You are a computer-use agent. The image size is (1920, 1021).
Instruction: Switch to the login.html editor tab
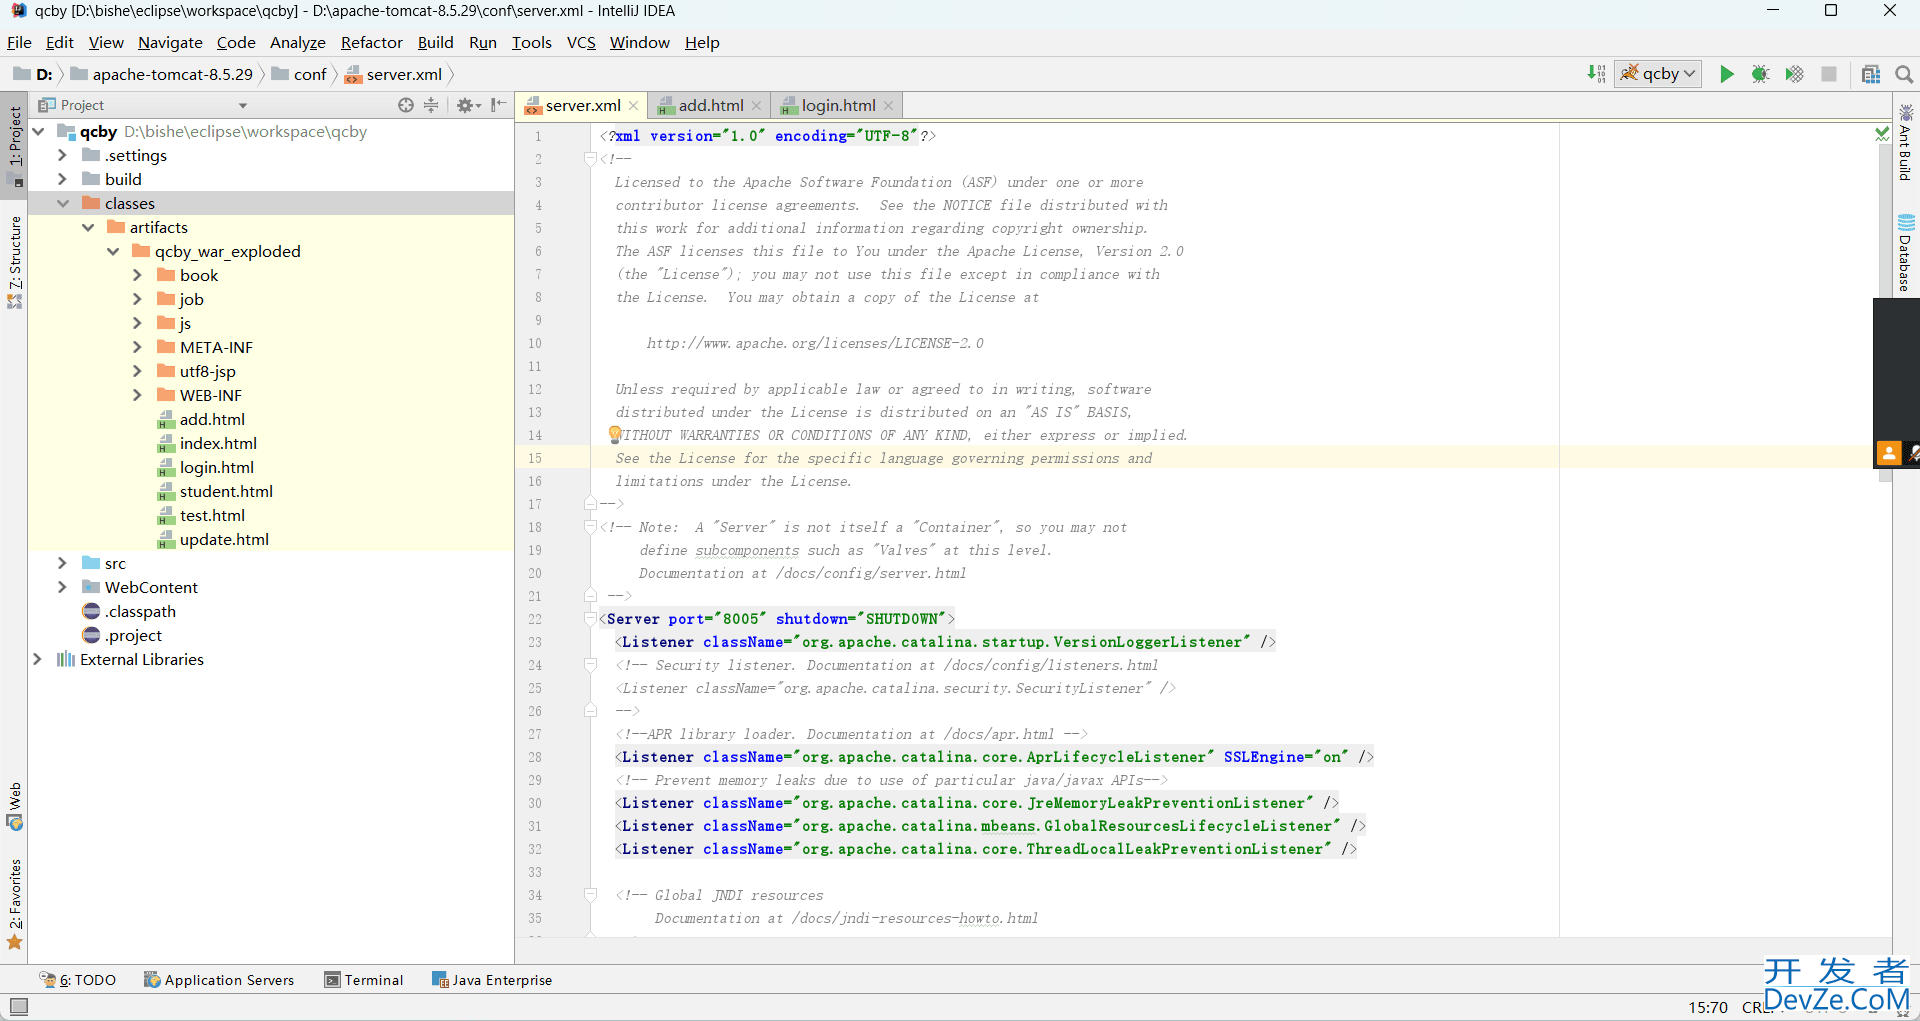click(838, 106)
